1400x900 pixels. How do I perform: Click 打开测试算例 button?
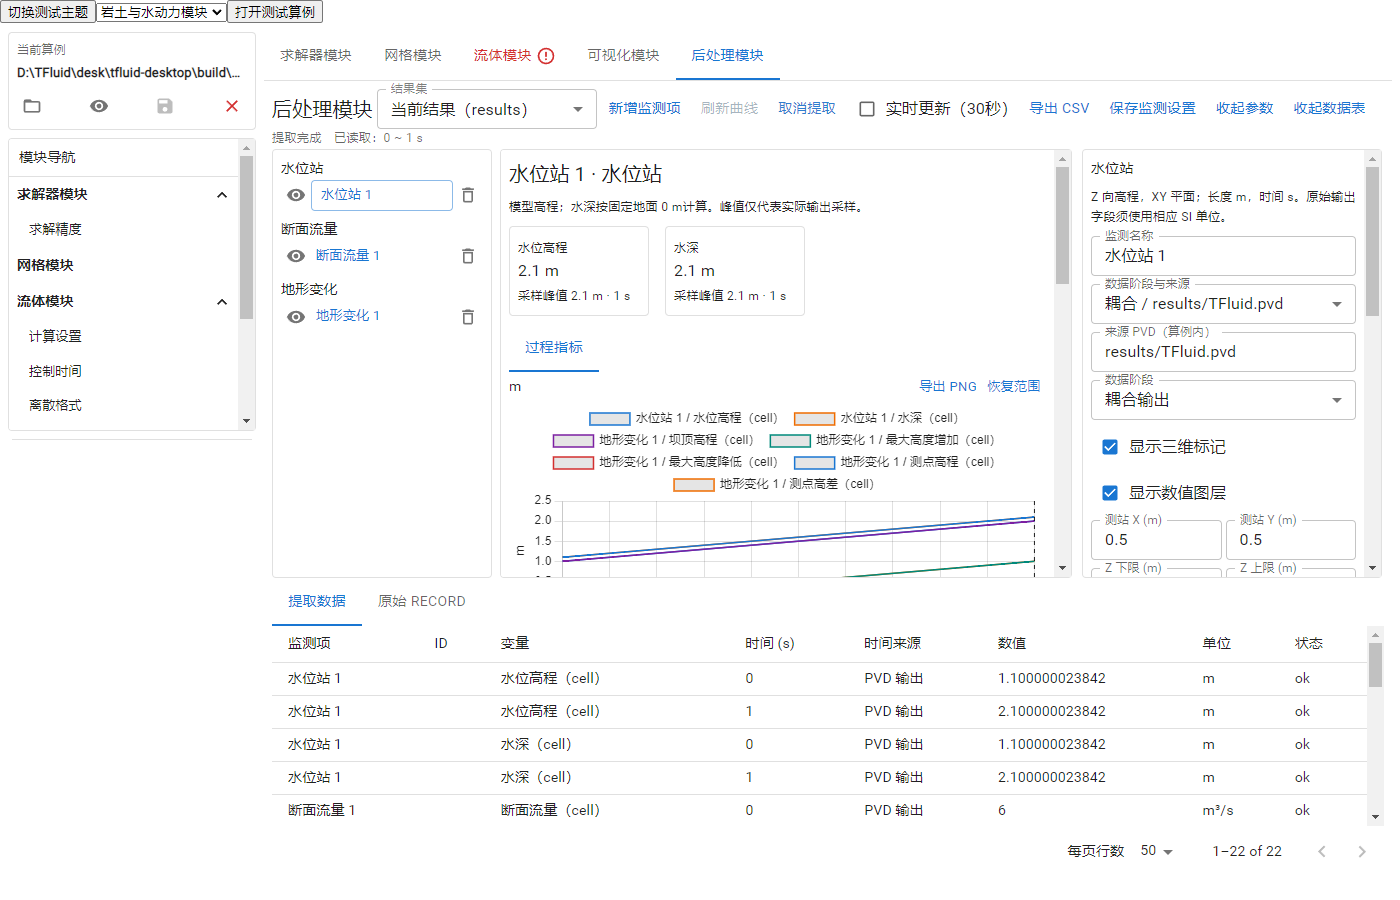[275, 12]
